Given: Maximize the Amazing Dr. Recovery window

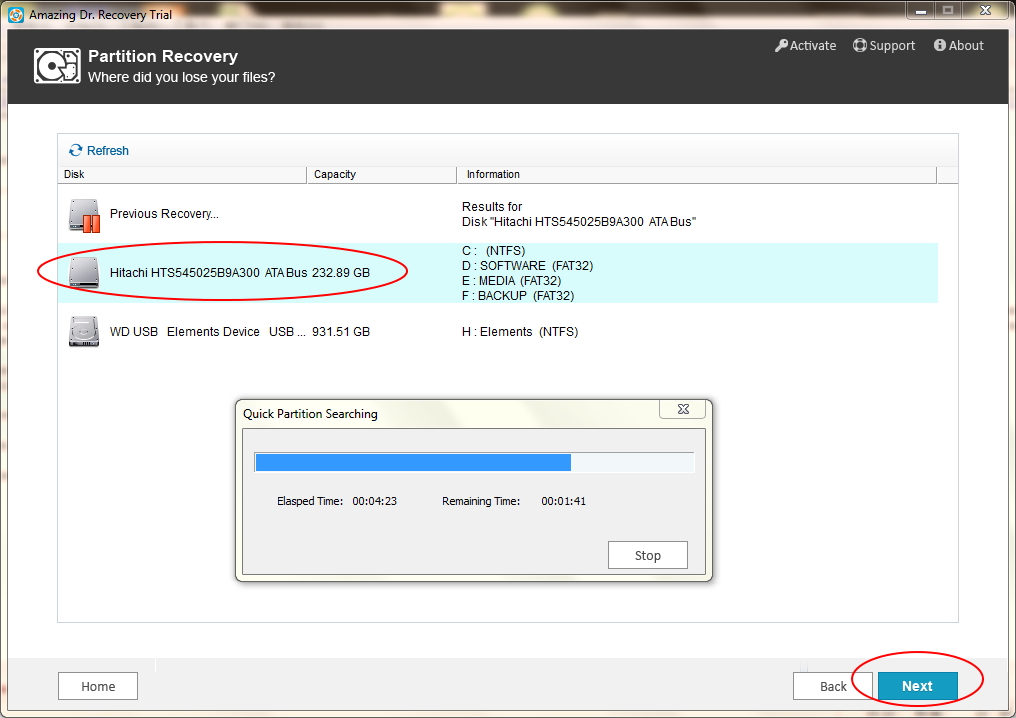Looking at the screenshot, I should tap(947, 10).
